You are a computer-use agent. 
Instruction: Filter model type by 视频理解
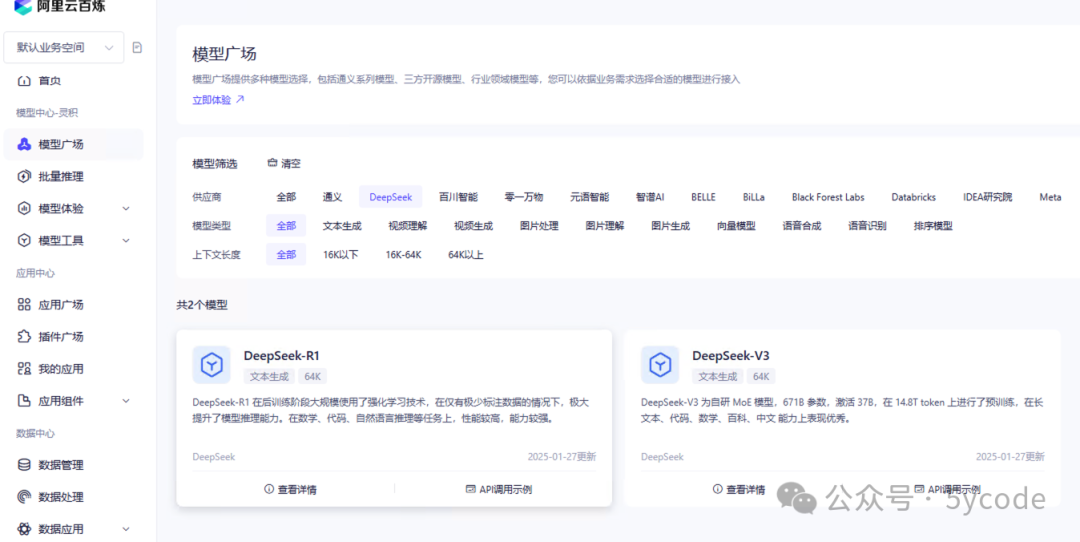[408, 226]
